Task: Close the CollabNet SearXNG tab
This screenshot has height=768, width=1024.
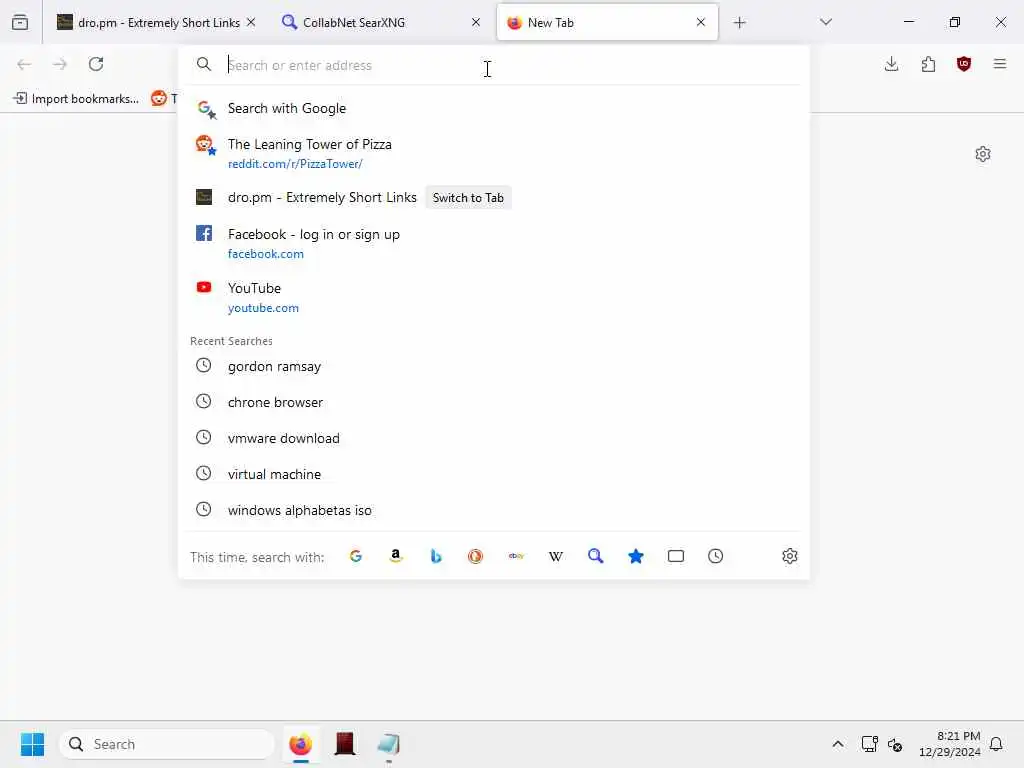Action: point(476,22)
